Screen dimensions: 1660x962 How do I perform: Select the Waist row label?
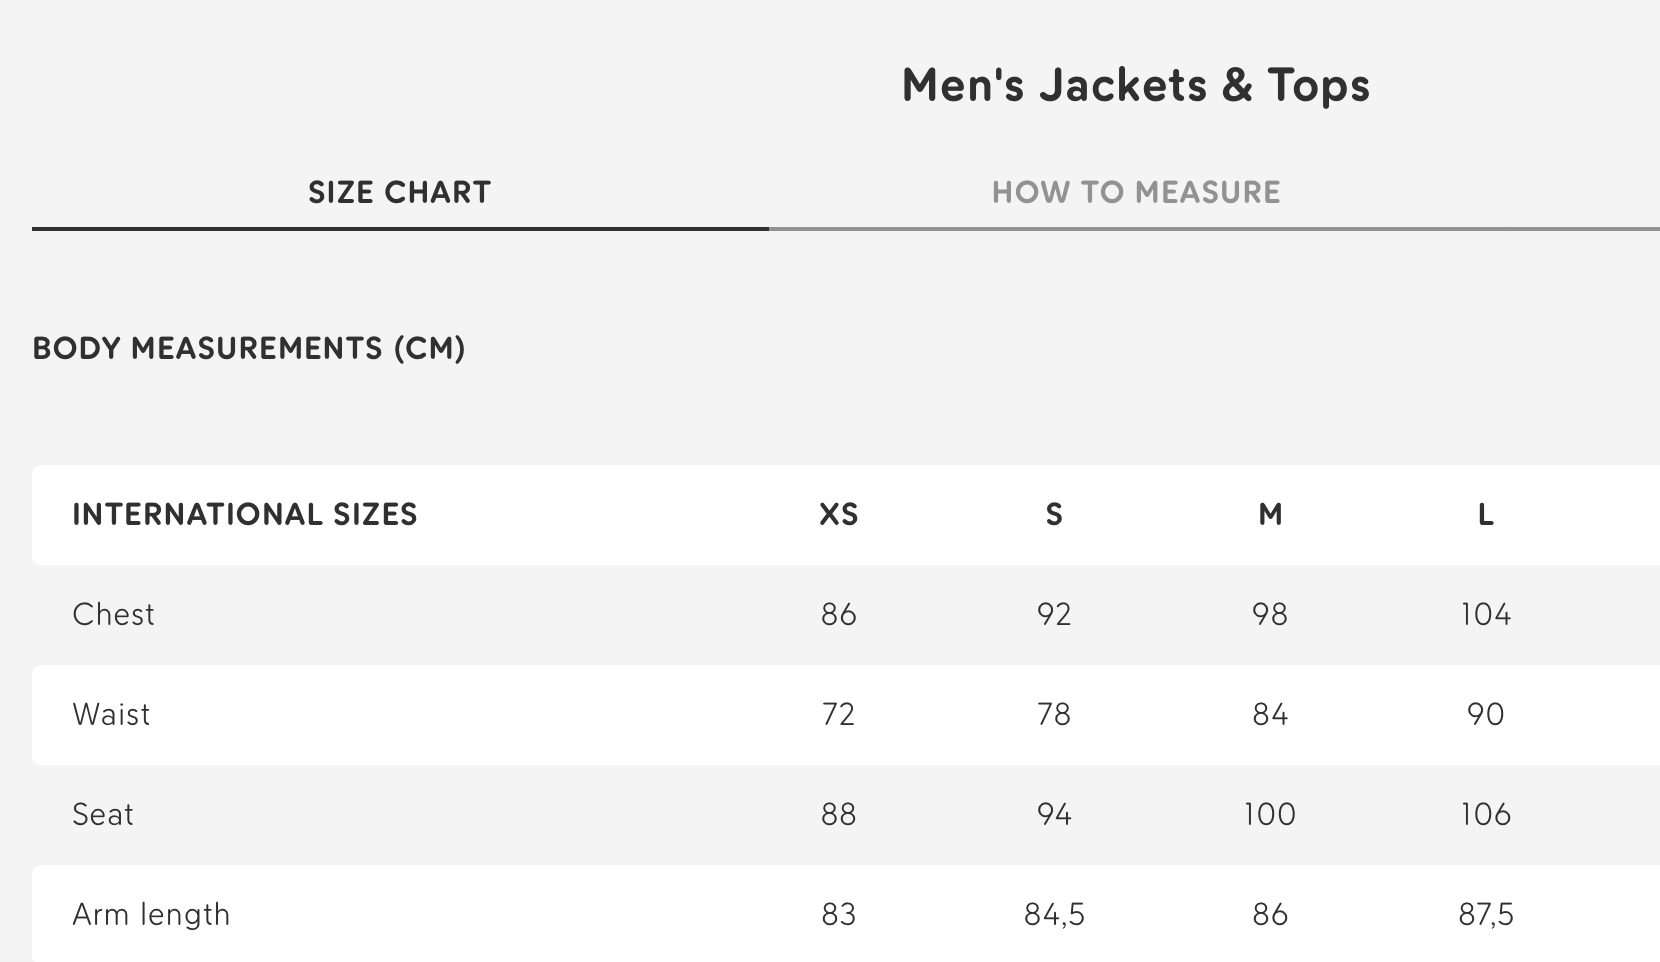(x=111, y=714)
